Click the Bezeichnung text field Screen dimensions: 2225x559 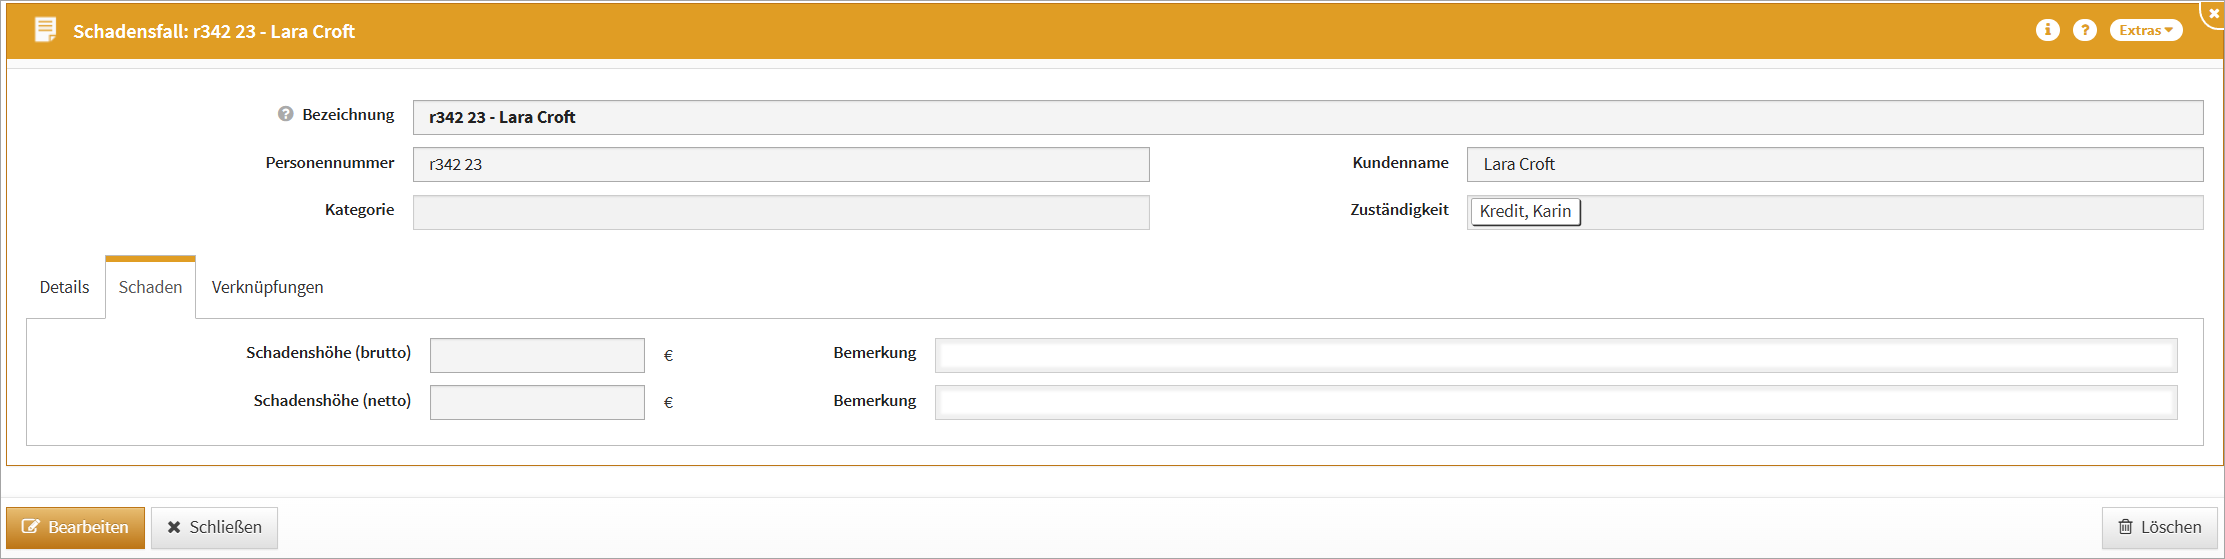tap(1307, 117)
